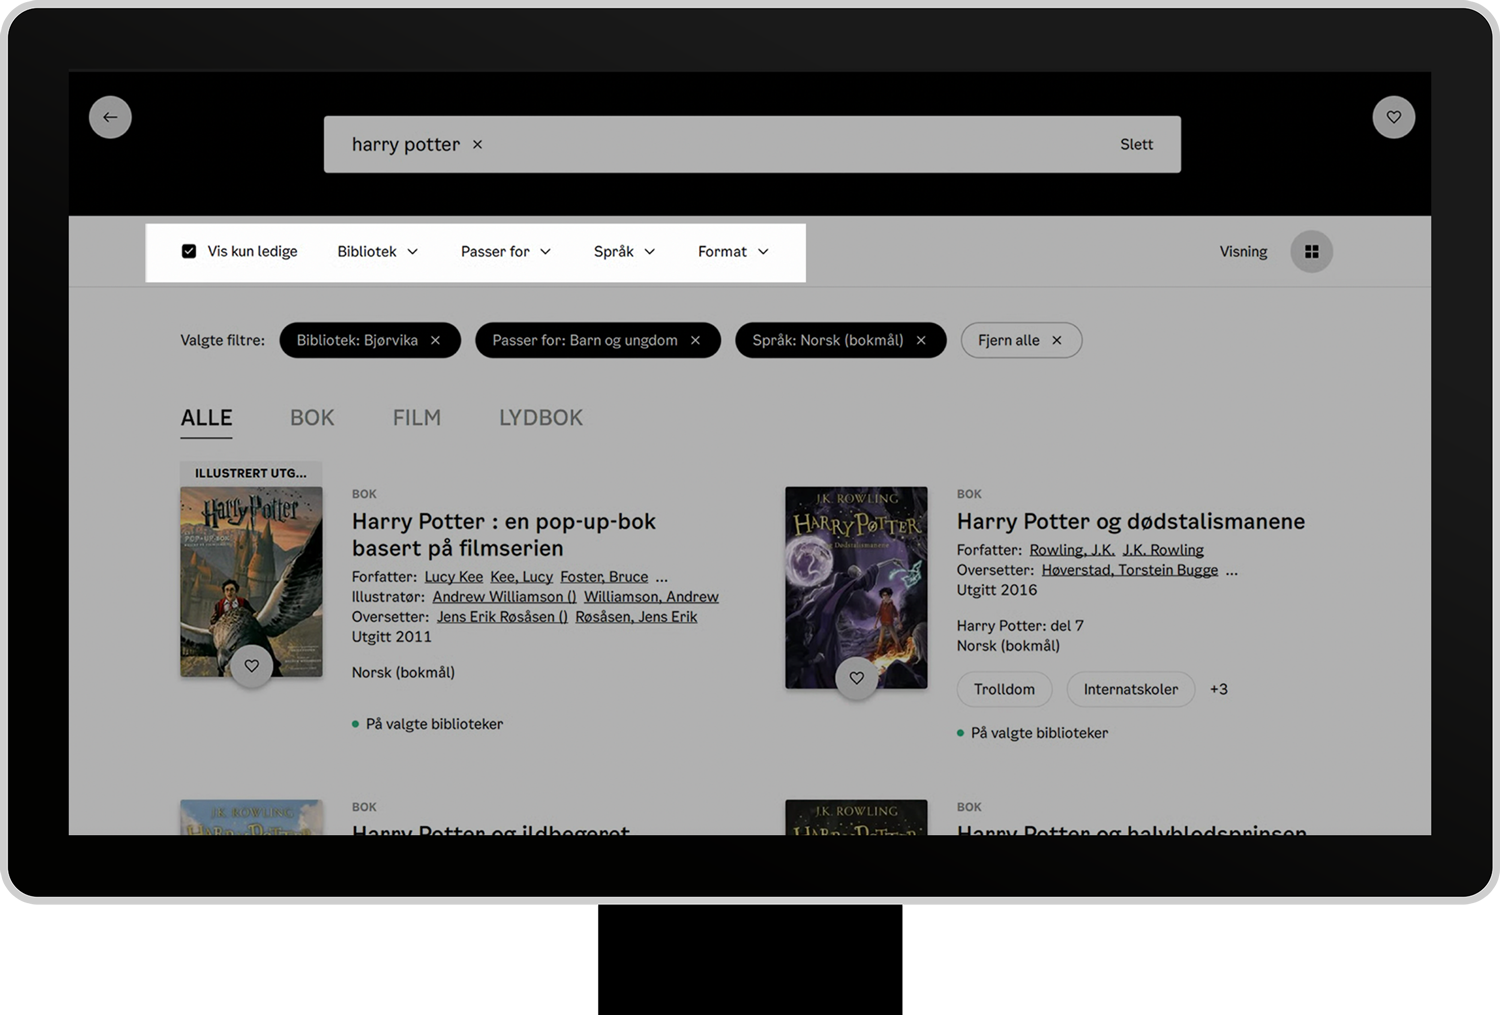Expand the Språk filter dropdown
This screenshot has width=1500, height=1015.
pyautogui.click(x=624, y=252)
